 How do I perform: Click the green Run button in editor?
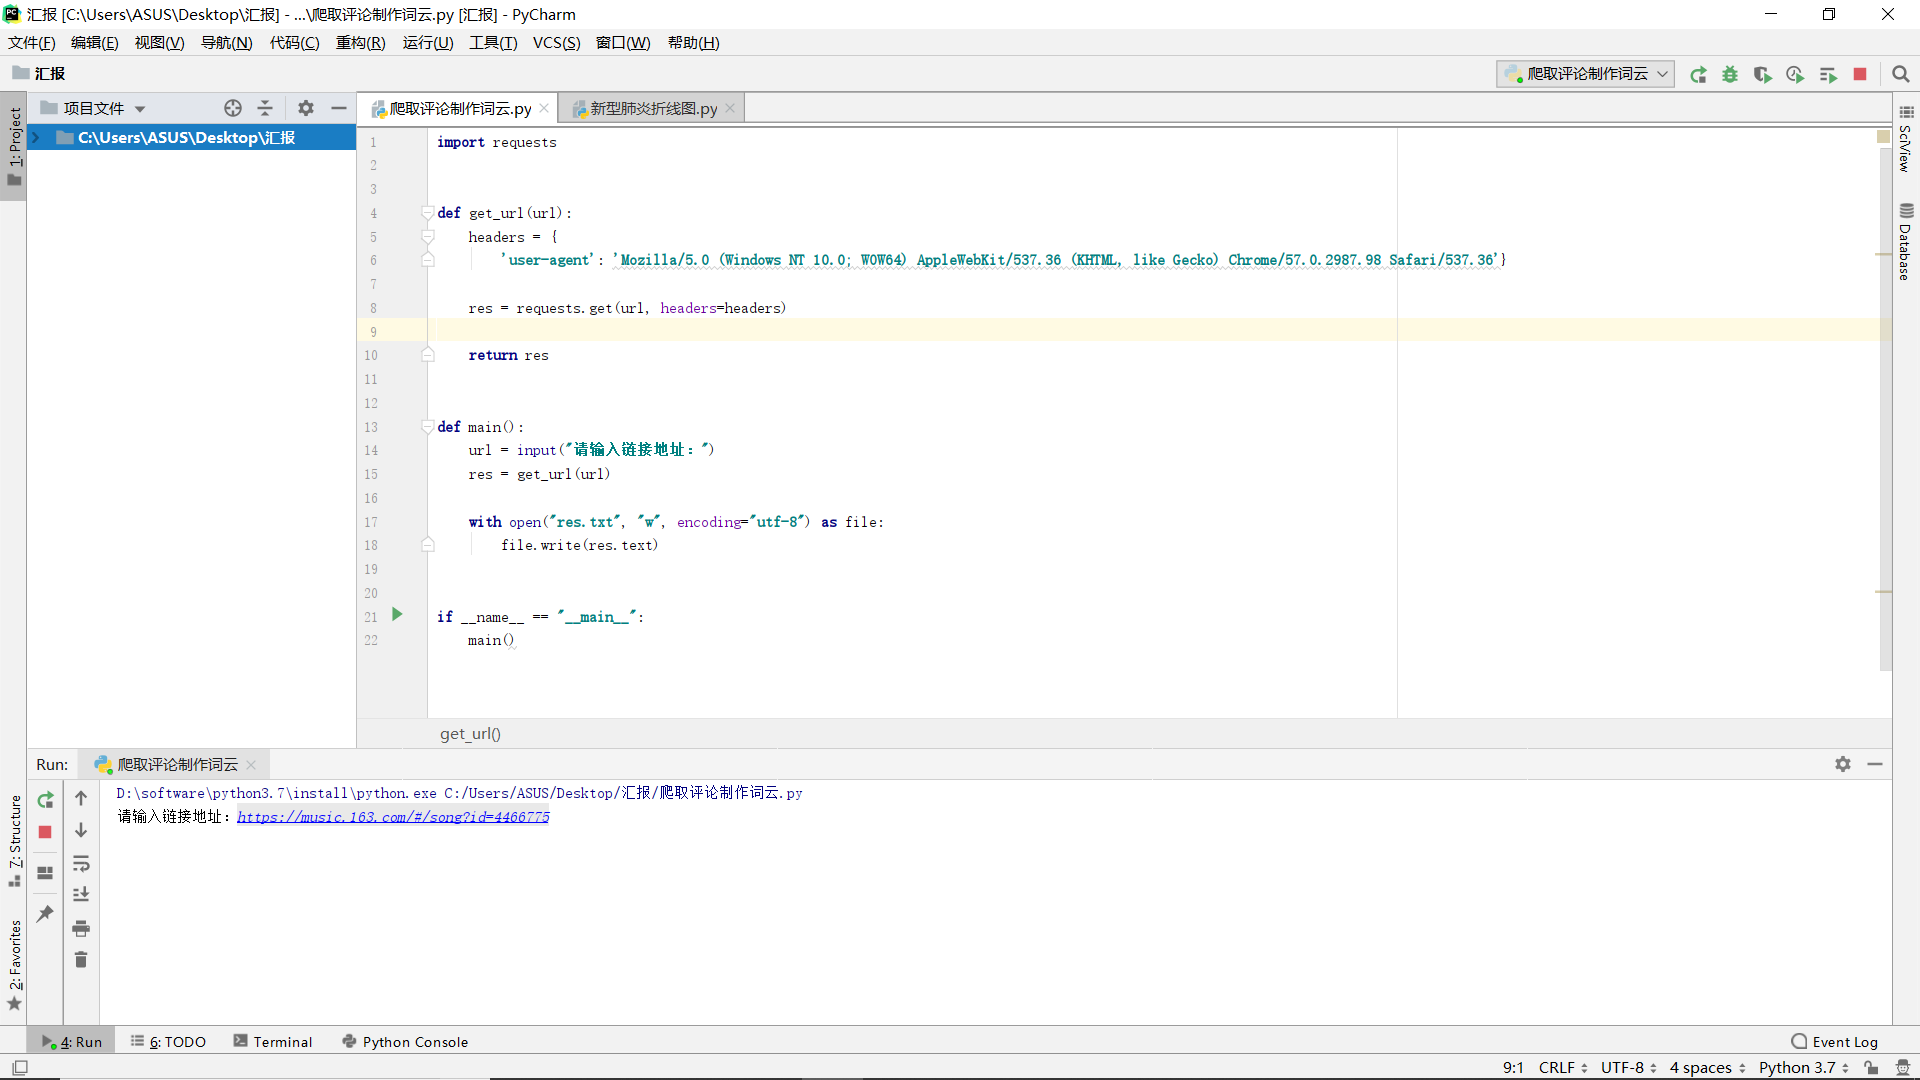click(x=397, y=615)
